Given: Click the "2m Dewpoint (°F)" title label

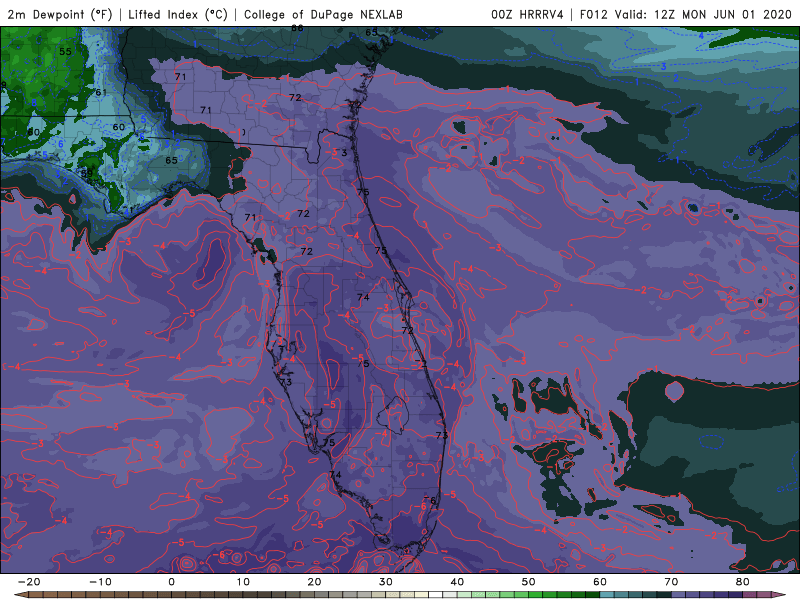Looking at the screenshot, I should (60, 14).
